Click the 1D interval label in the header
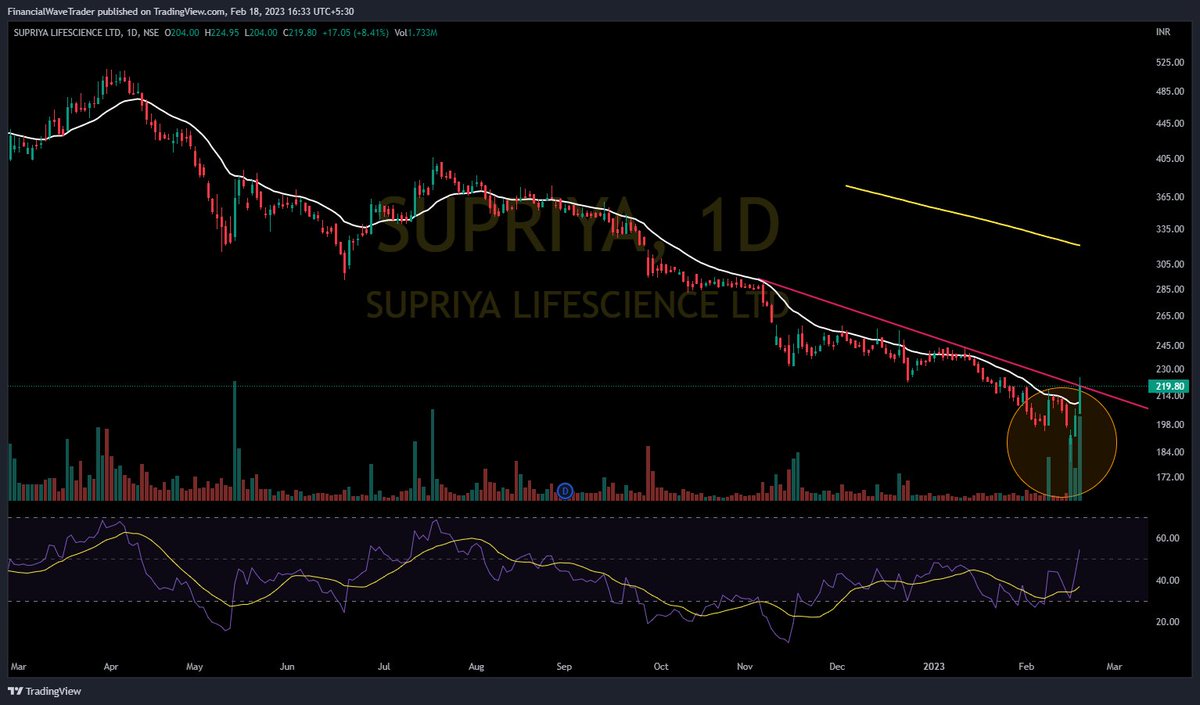1200x705 pixels. point(134,33)
